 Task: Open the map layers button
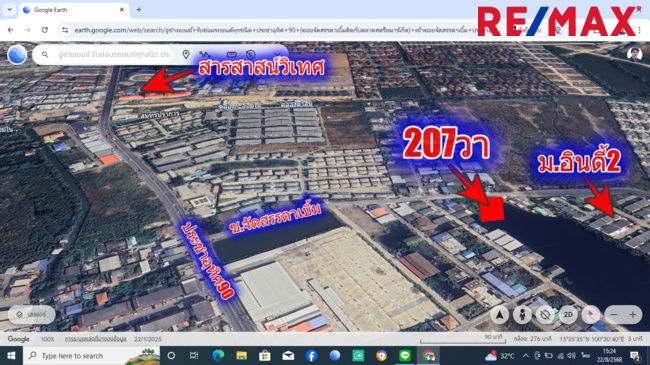pyautogui.click(x=32, y=314)
